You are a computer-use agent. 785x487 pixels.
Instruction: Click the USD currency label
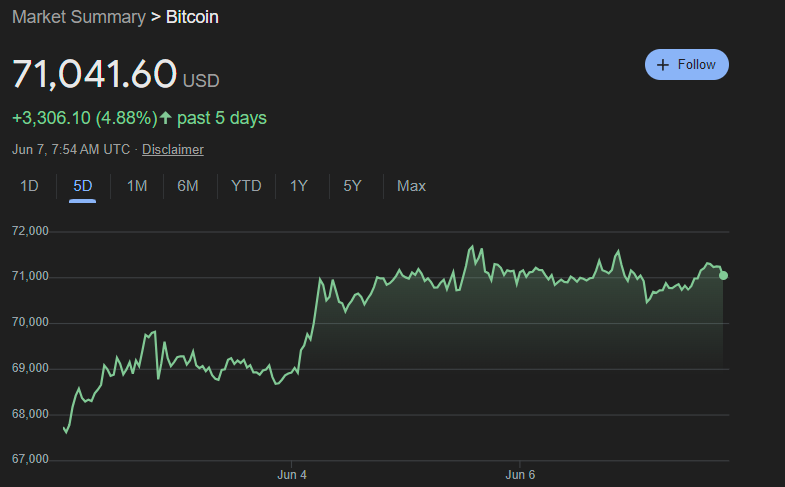[x=201, y=81]
